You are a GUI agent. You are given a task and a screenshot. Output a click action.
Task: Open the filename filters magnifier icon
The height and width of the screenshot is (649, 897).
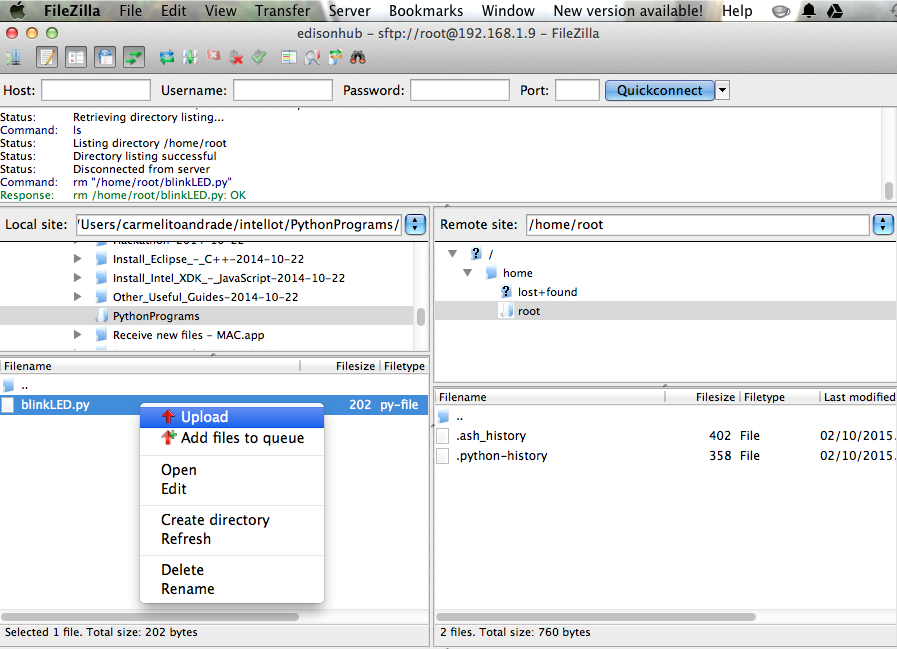(x=312, y=57)
